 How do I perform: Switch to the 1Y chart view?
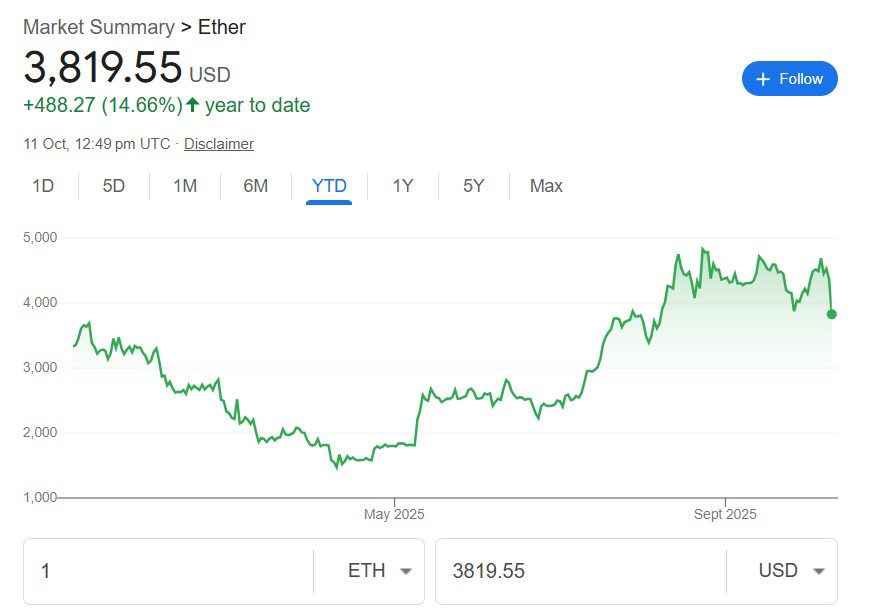pyautogui.click(x=403, y=186)
